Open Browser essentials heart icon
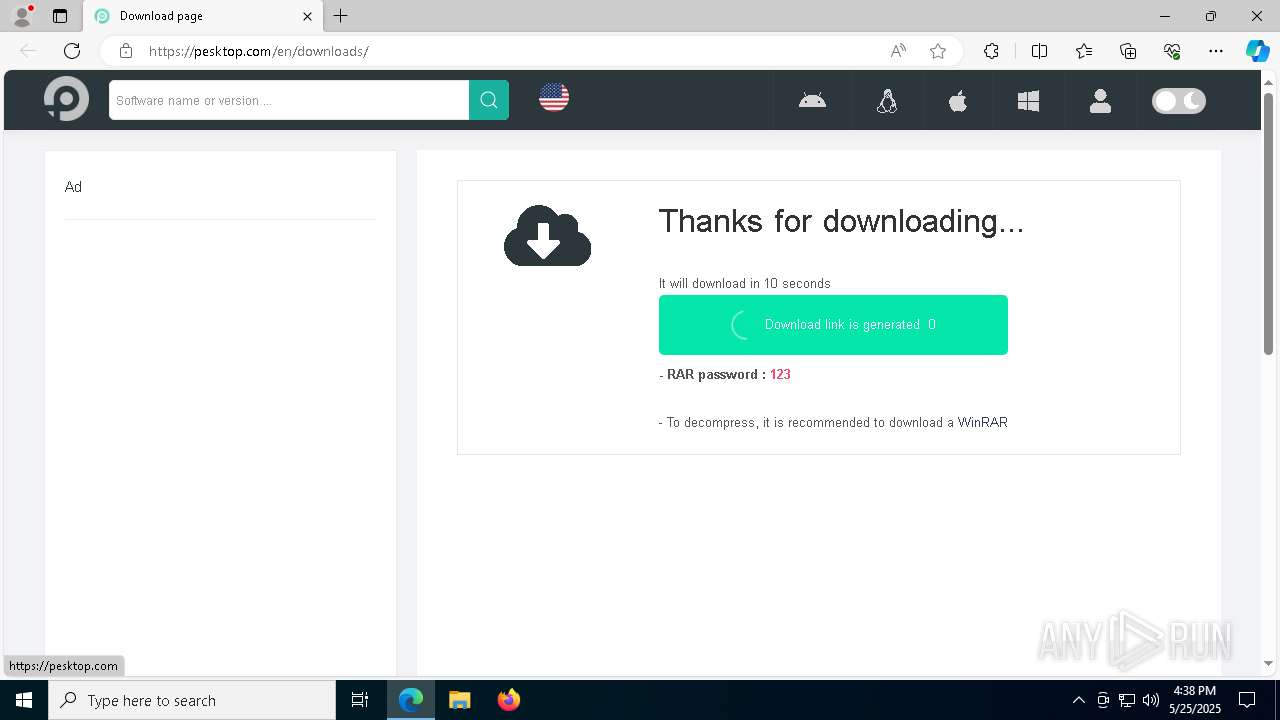Screen dimensions: 1280x720 [1172, 51]
